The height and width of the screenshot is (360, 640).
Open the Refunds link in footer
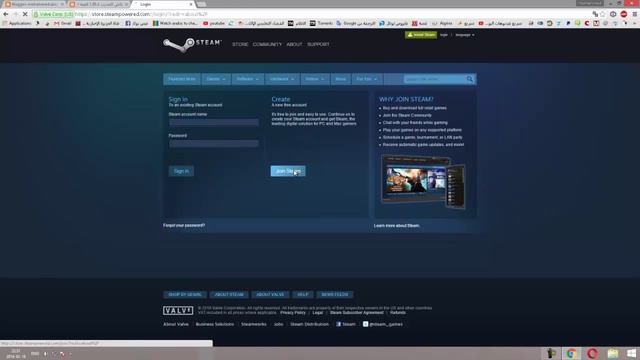tap(398, 313)
